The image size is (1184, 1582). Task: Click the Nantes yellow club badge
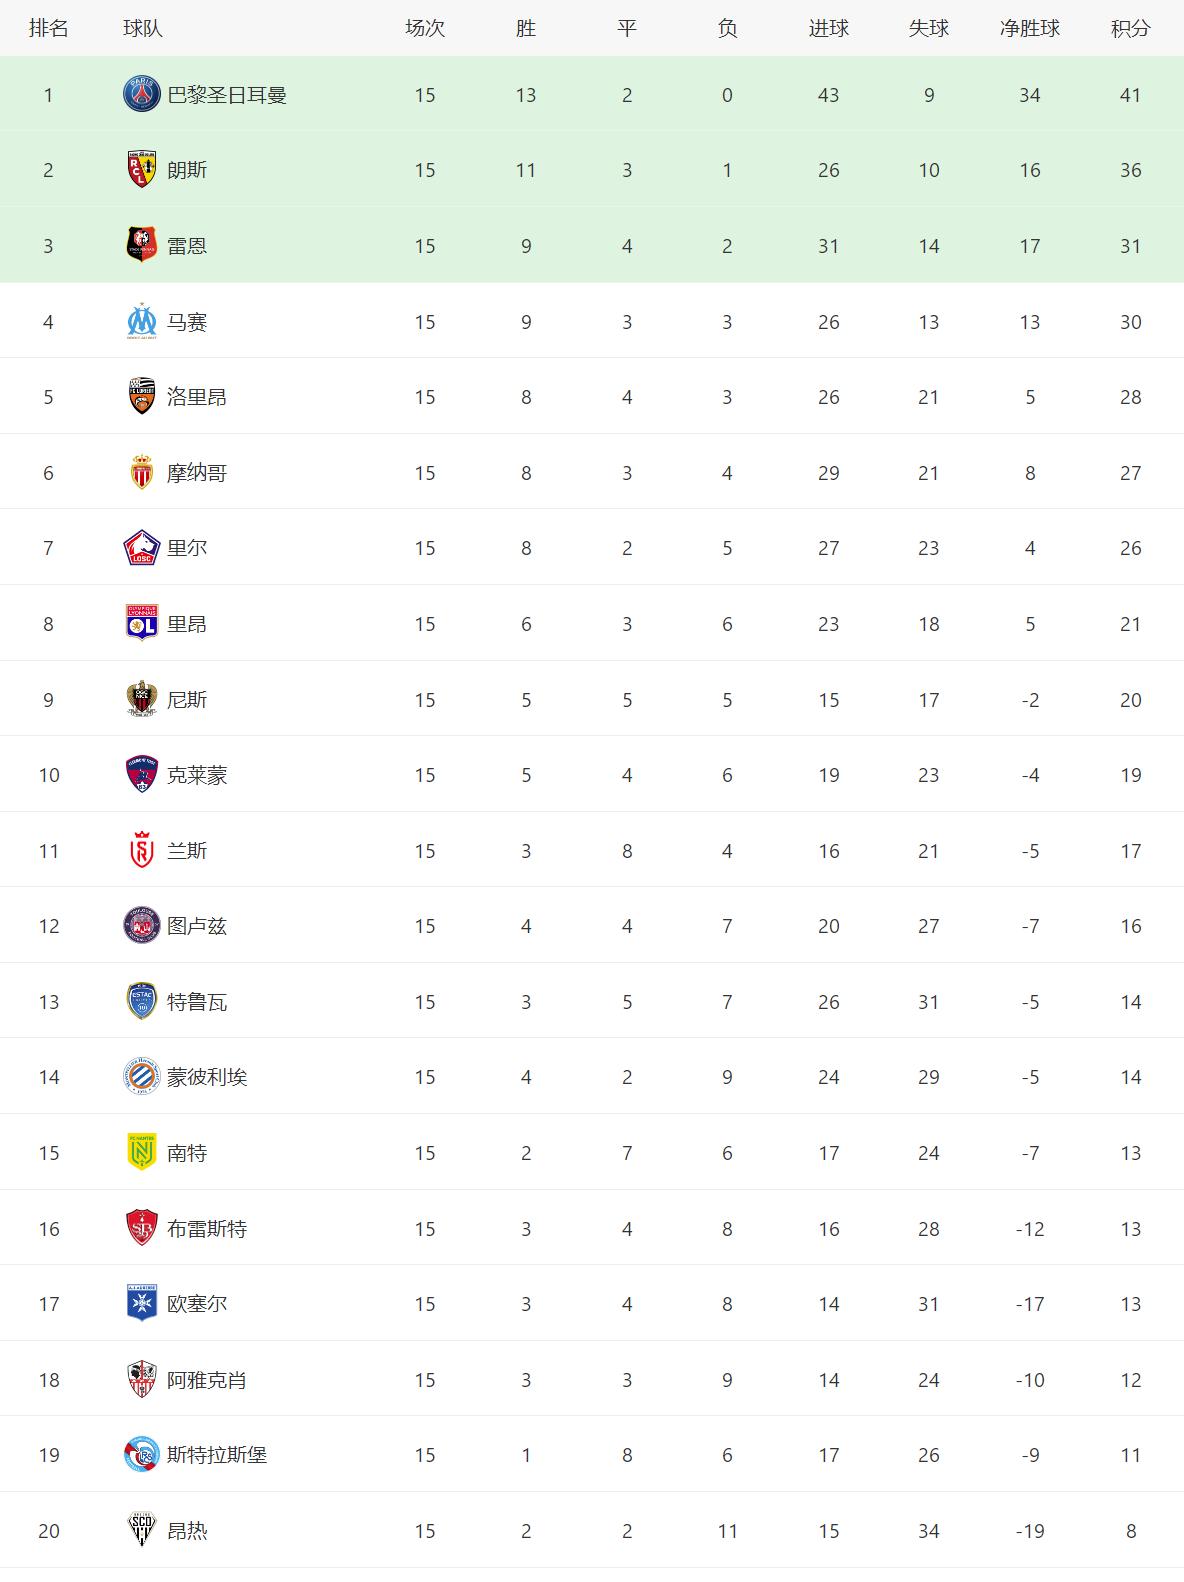(141, 1153)
